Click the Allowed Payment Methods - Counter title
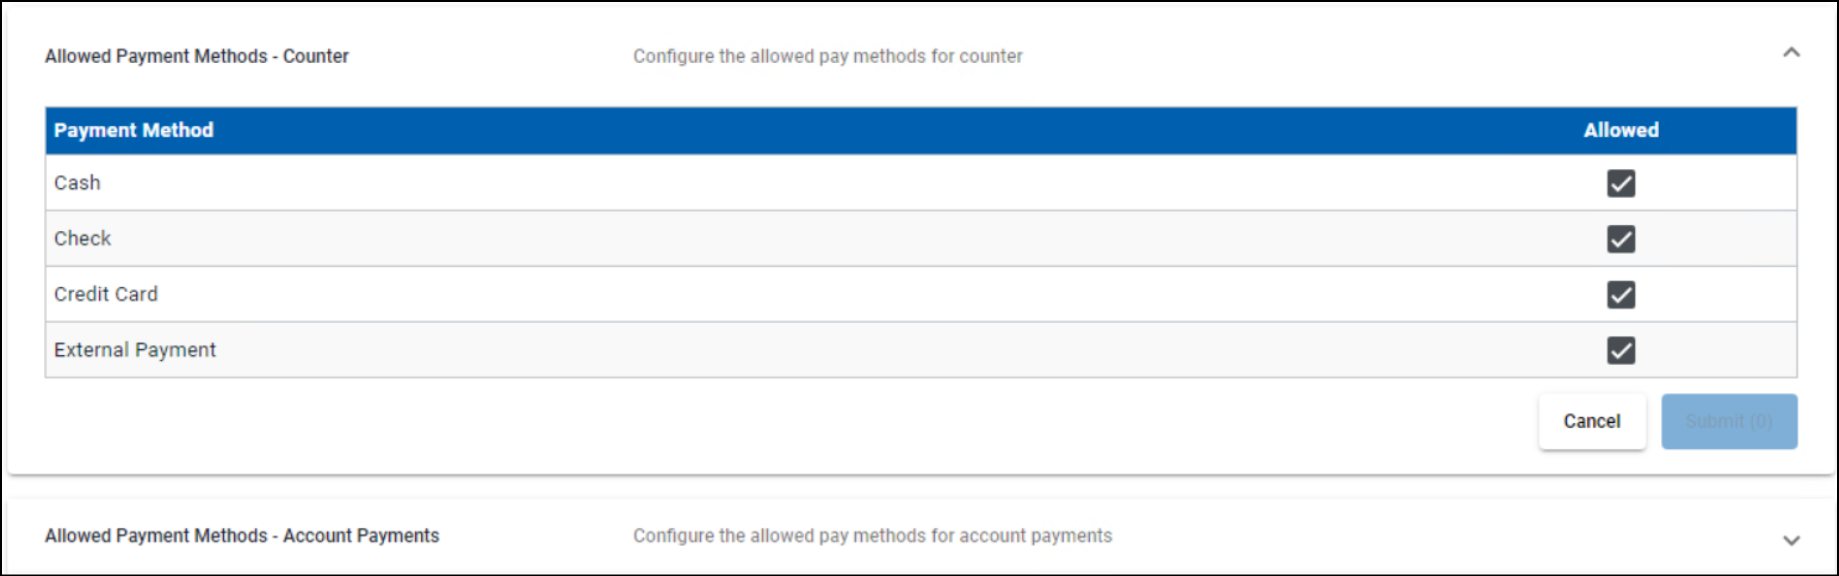The height and width of the screenshot is (576, 1839). coord(197,57)
